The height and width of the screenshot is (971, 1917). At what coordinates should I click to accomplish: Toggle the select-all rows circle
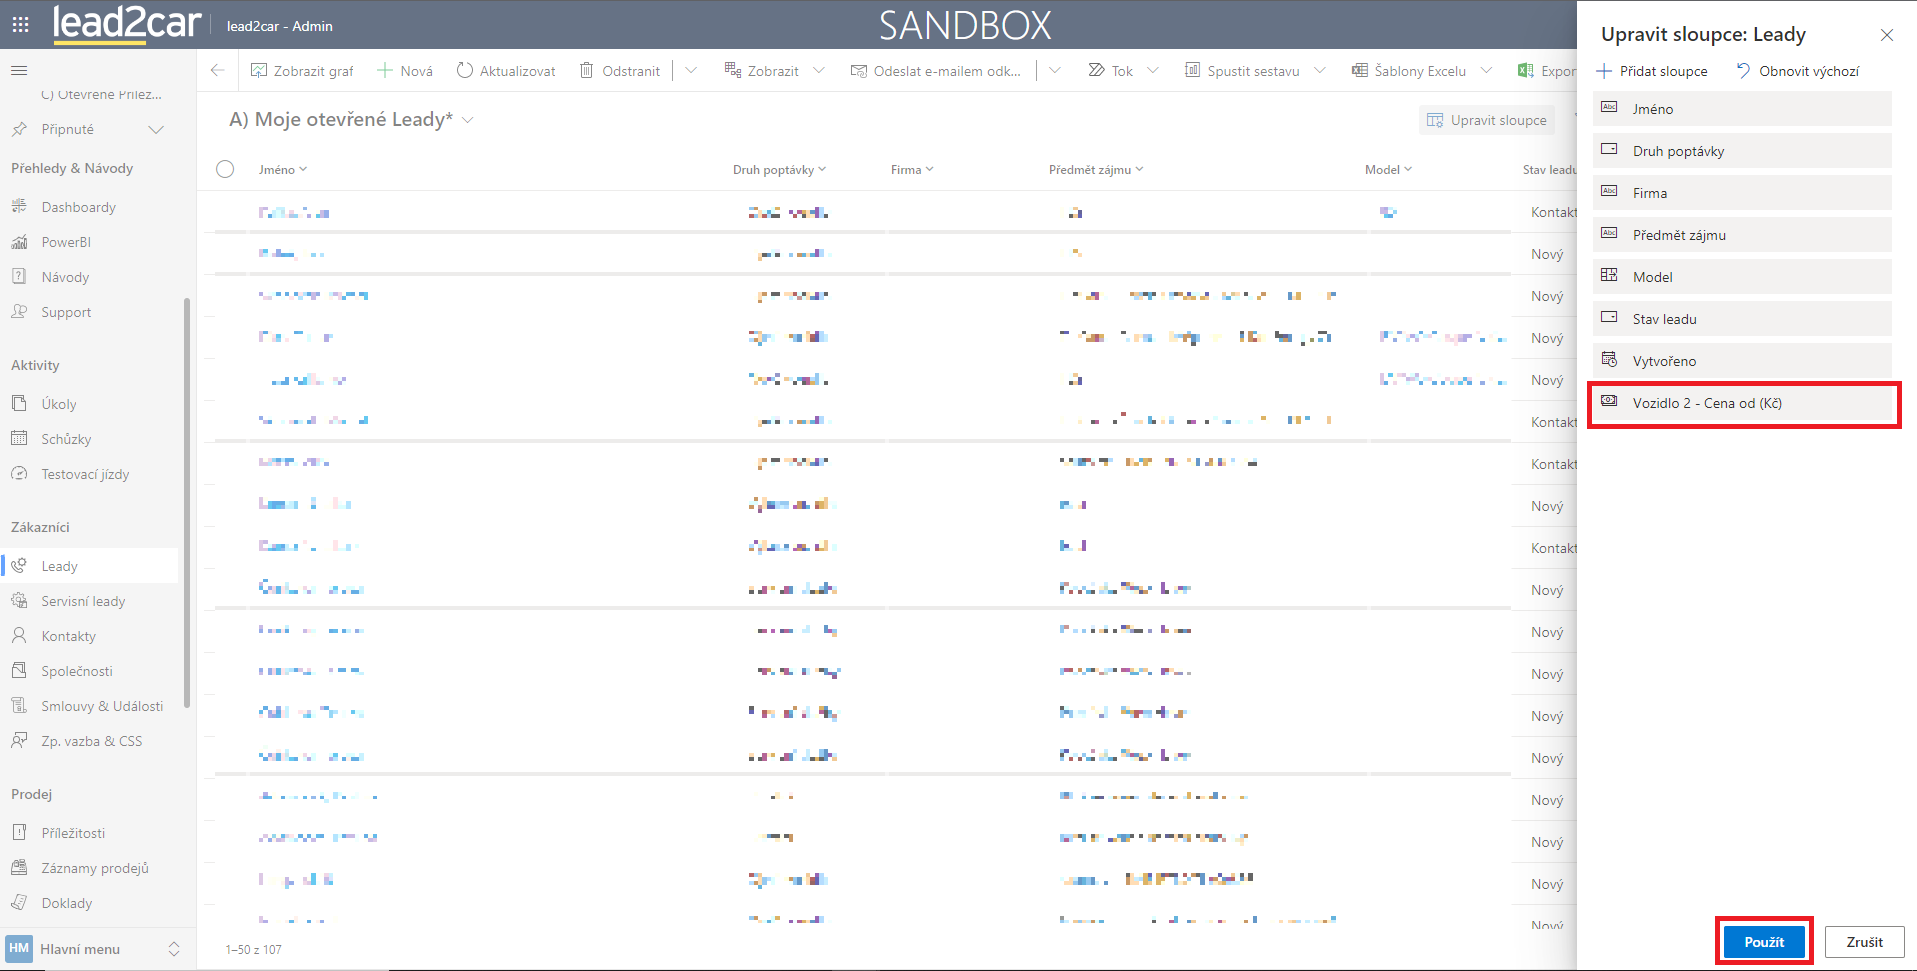(x=225, y=169)
